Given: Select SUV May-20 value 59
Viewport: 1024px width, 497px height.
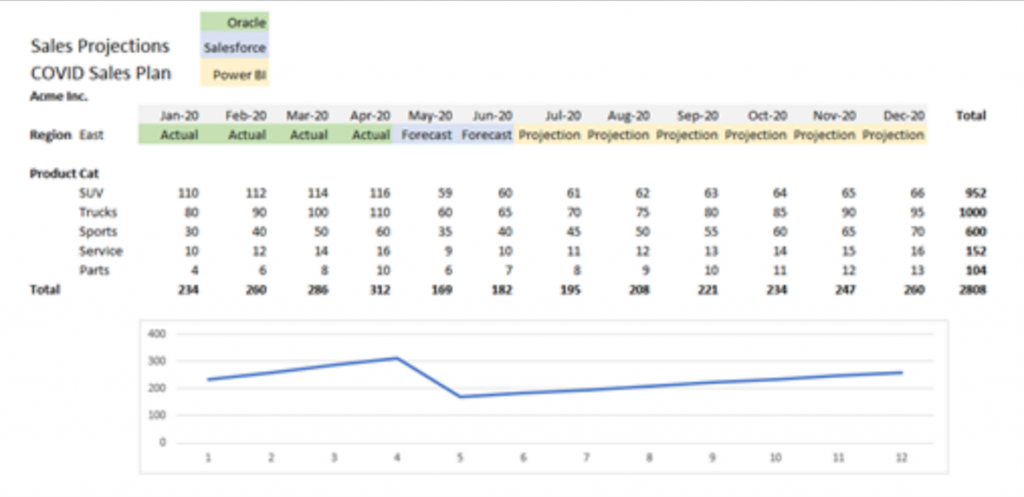Looking at the screenshot, I should pyautogui.click(x=445, y=193).
